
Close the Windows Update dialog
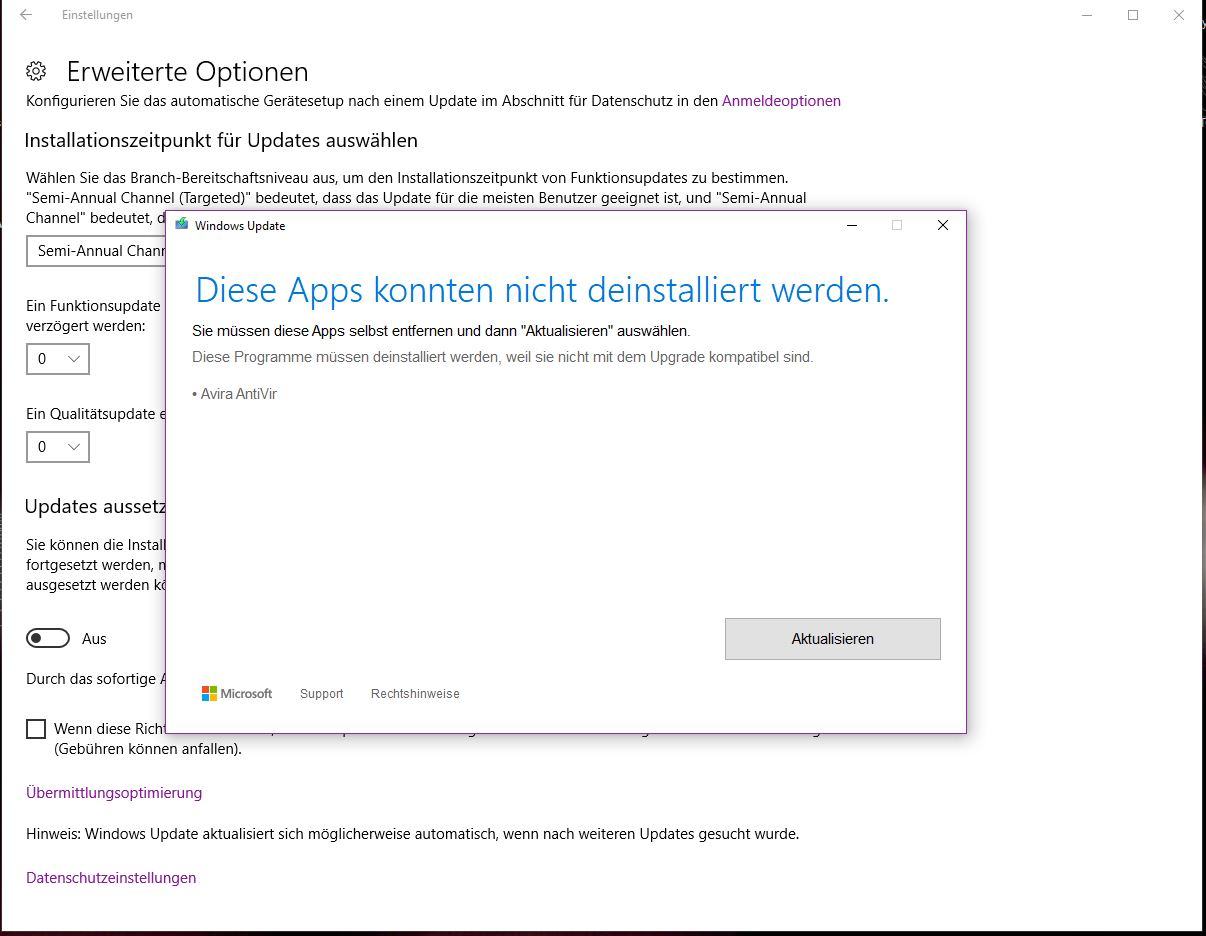click(x=942, y=225)
